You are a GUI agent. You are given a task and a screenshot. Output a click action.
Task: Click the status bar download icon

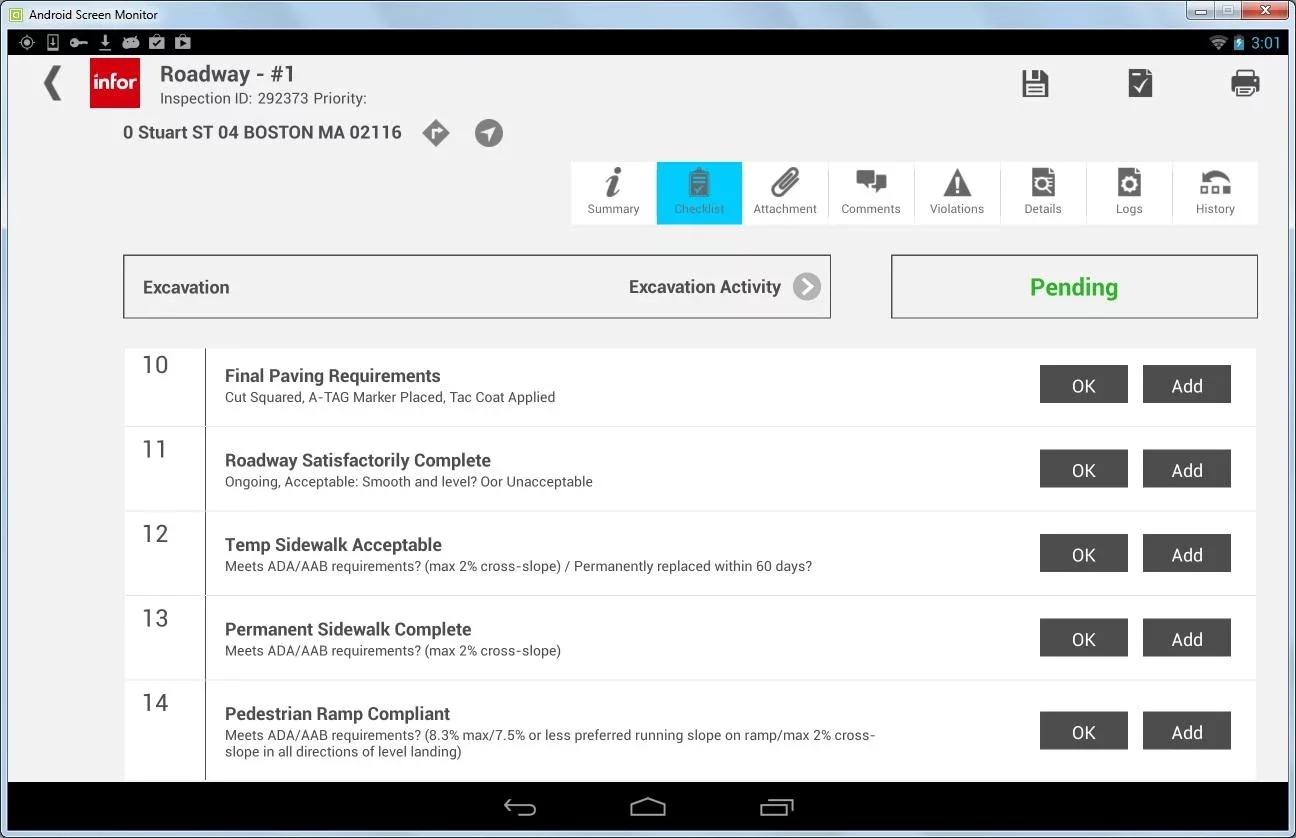(105, 42)
